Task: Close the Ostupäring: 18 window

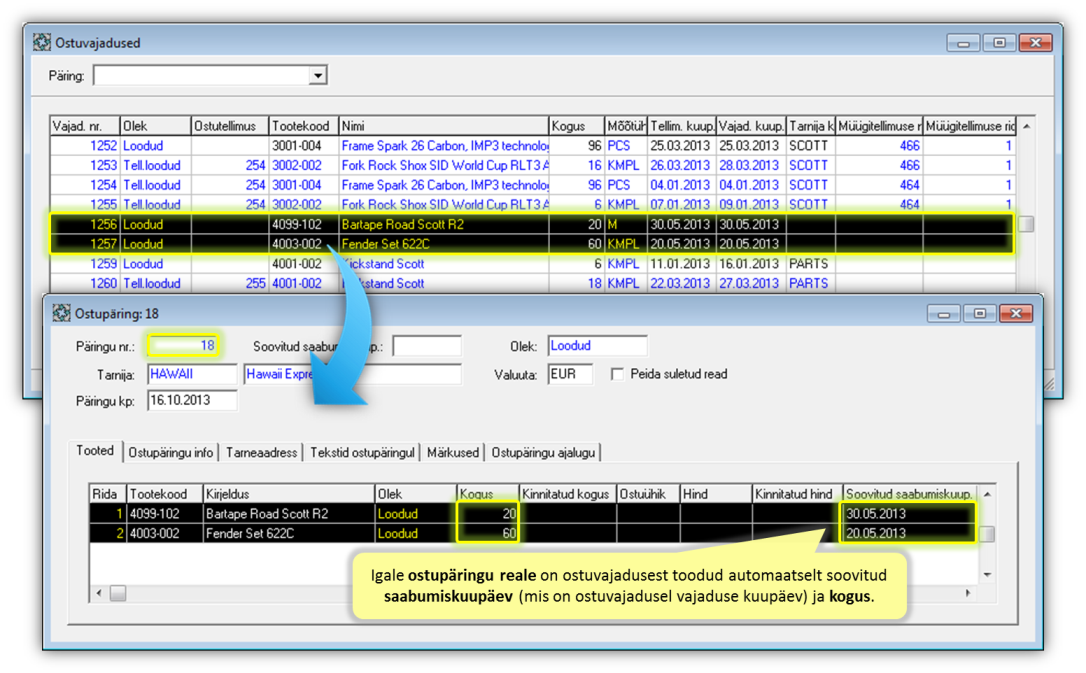Action: tap(1015, 313)
